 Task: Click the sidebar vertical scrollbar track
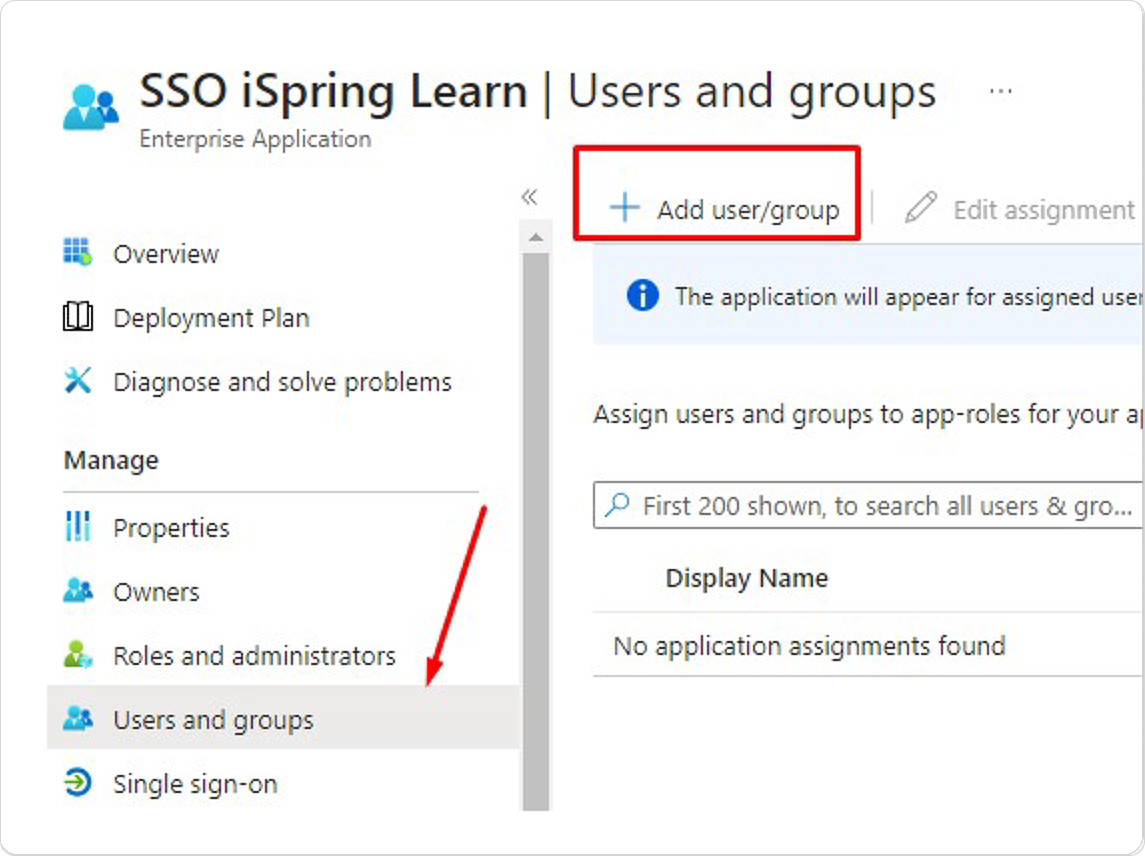[536, 531]
